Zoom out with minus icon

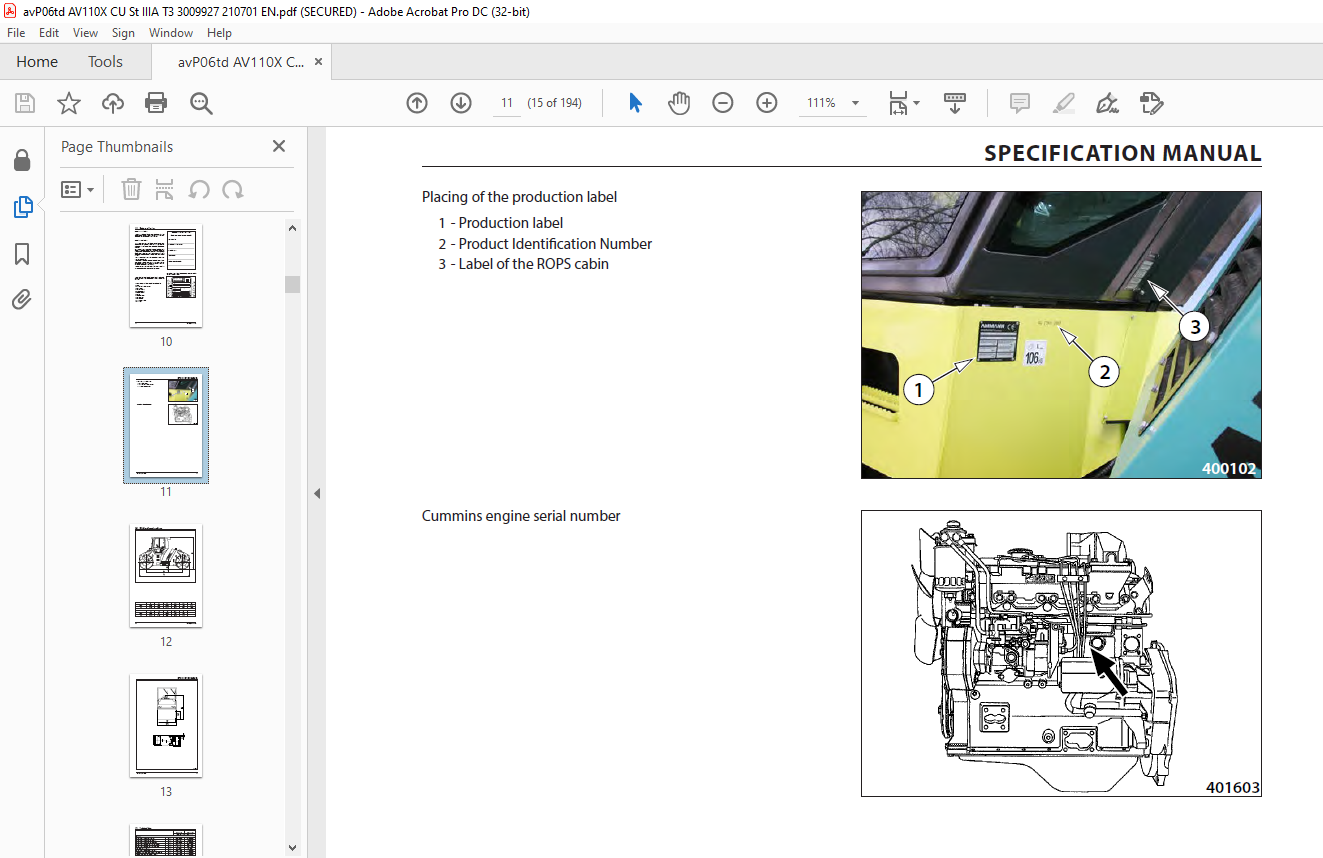tap(723, 103)
